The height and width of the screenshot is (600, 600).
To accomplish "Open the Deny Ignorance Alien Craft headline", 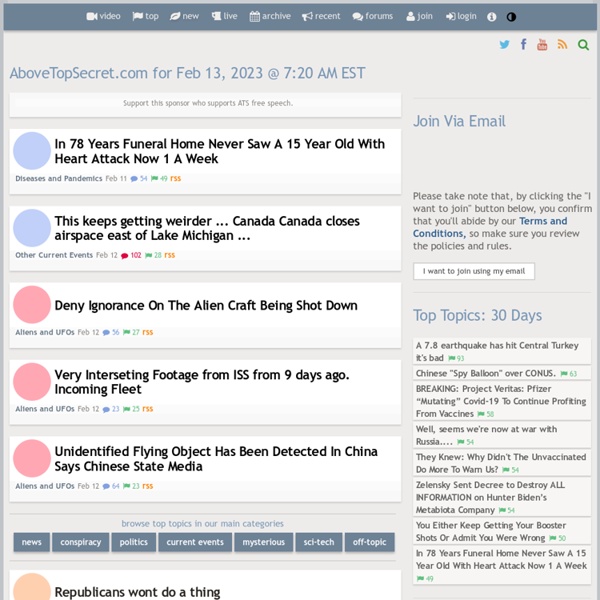I will tap(206, 305).
